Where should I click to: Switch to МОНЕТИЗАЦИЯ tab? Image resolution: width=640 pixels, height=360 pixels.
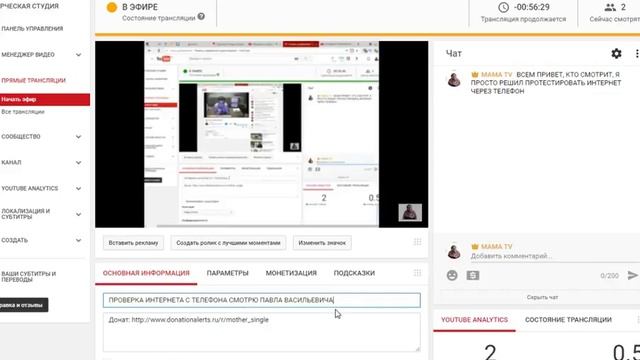291,273
